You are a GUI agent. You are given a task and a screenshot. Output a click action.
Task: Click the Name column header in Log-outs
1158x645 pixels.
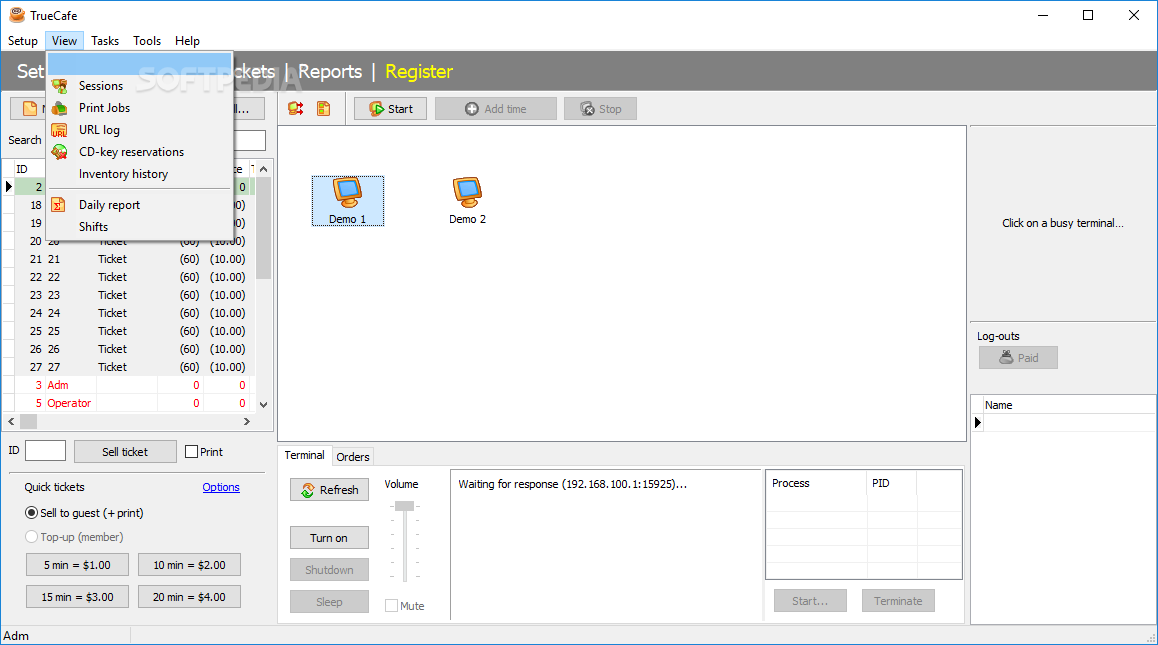(x=1069, y=405)
